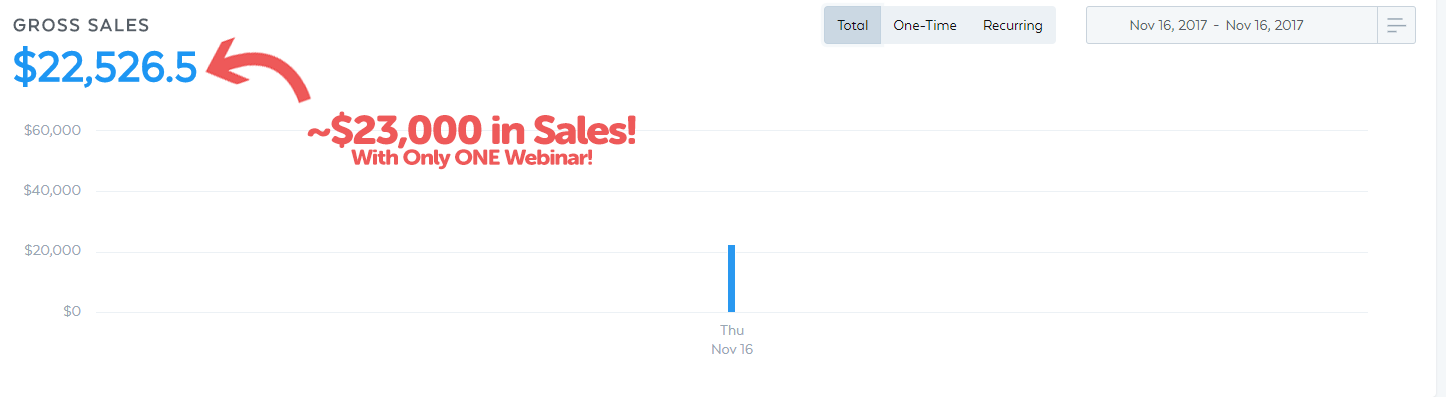Click the ~$23,000 in Sales! text
The image size is (1446, 397).
(x=471, y=132)
